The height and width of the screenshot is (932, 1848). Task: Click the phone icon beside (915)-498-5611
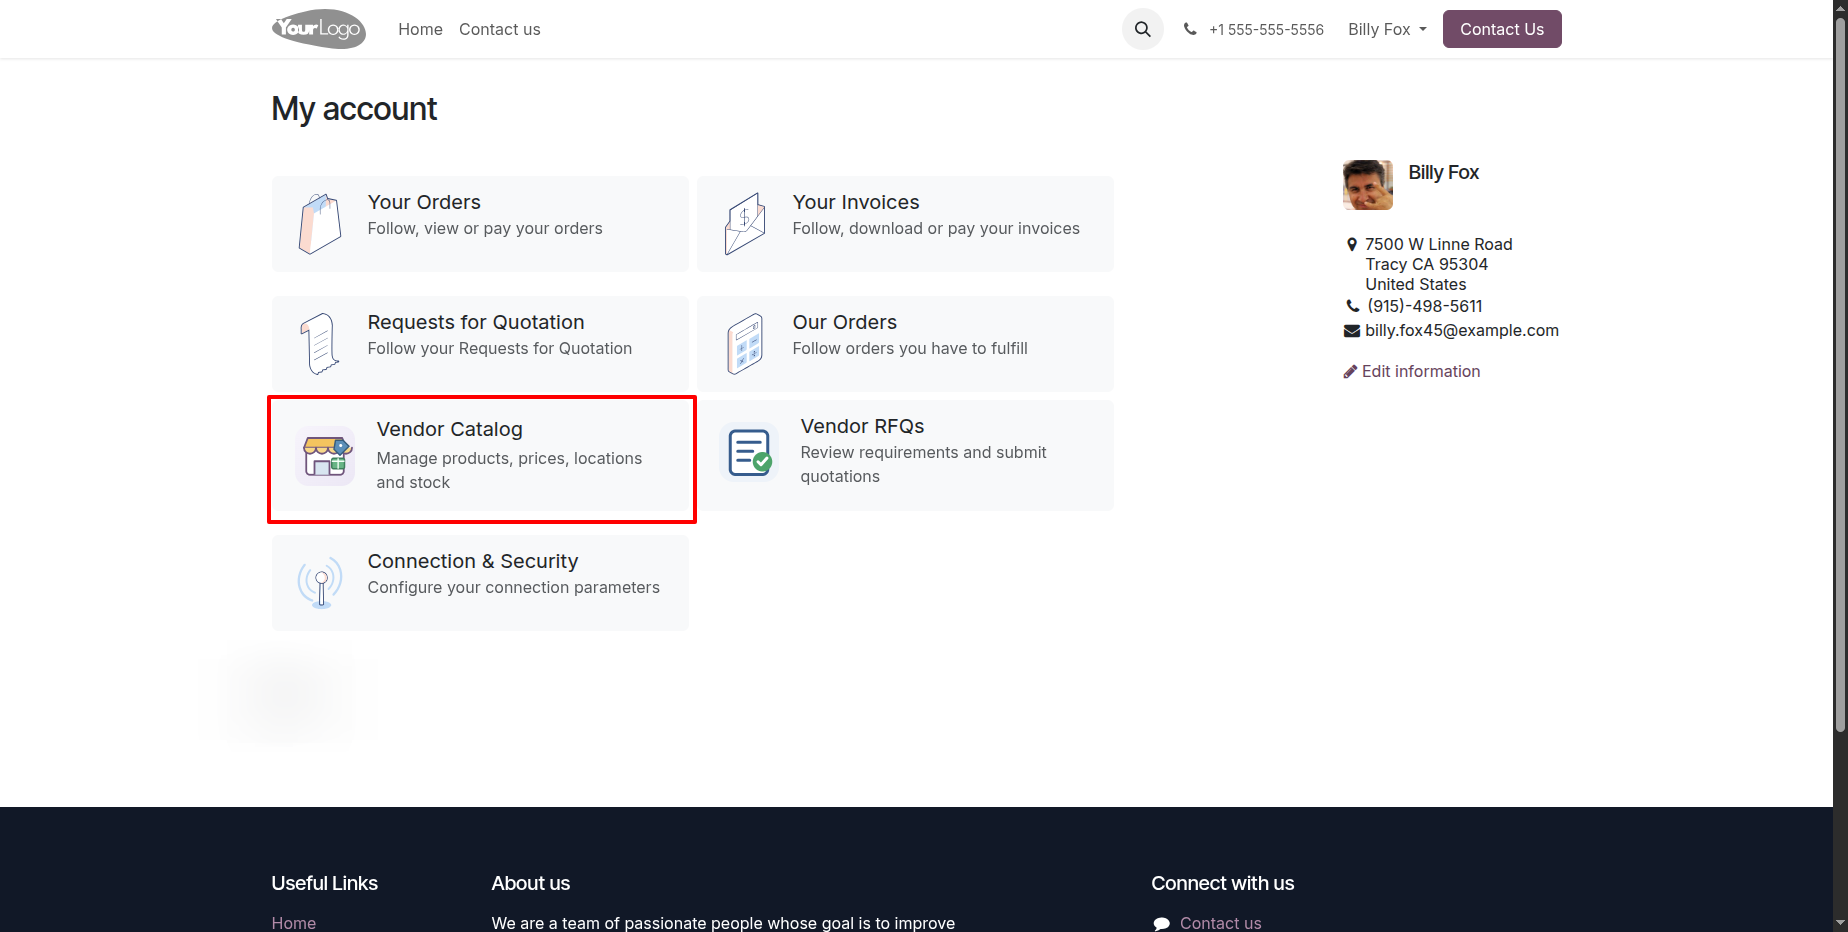click(1353, 307)
